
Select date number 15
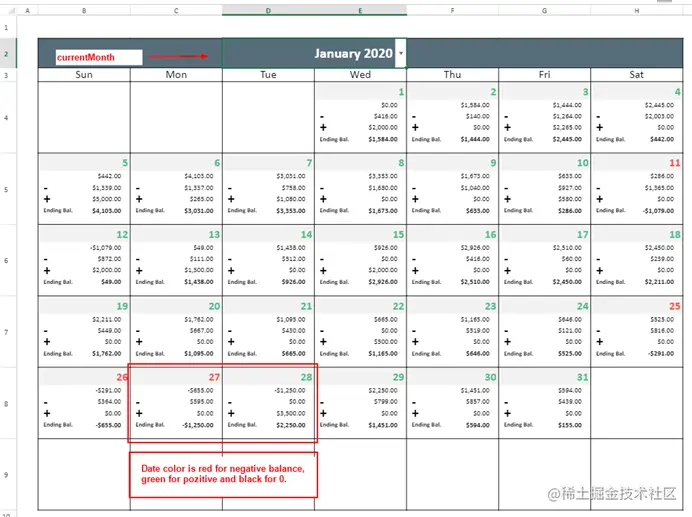click(399, 234)
